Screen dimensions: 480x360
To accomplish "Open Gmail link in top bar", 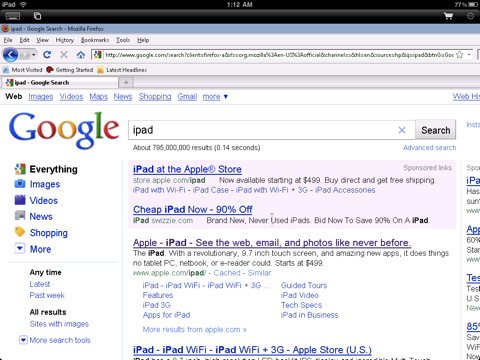I will [x=187, y=97].
